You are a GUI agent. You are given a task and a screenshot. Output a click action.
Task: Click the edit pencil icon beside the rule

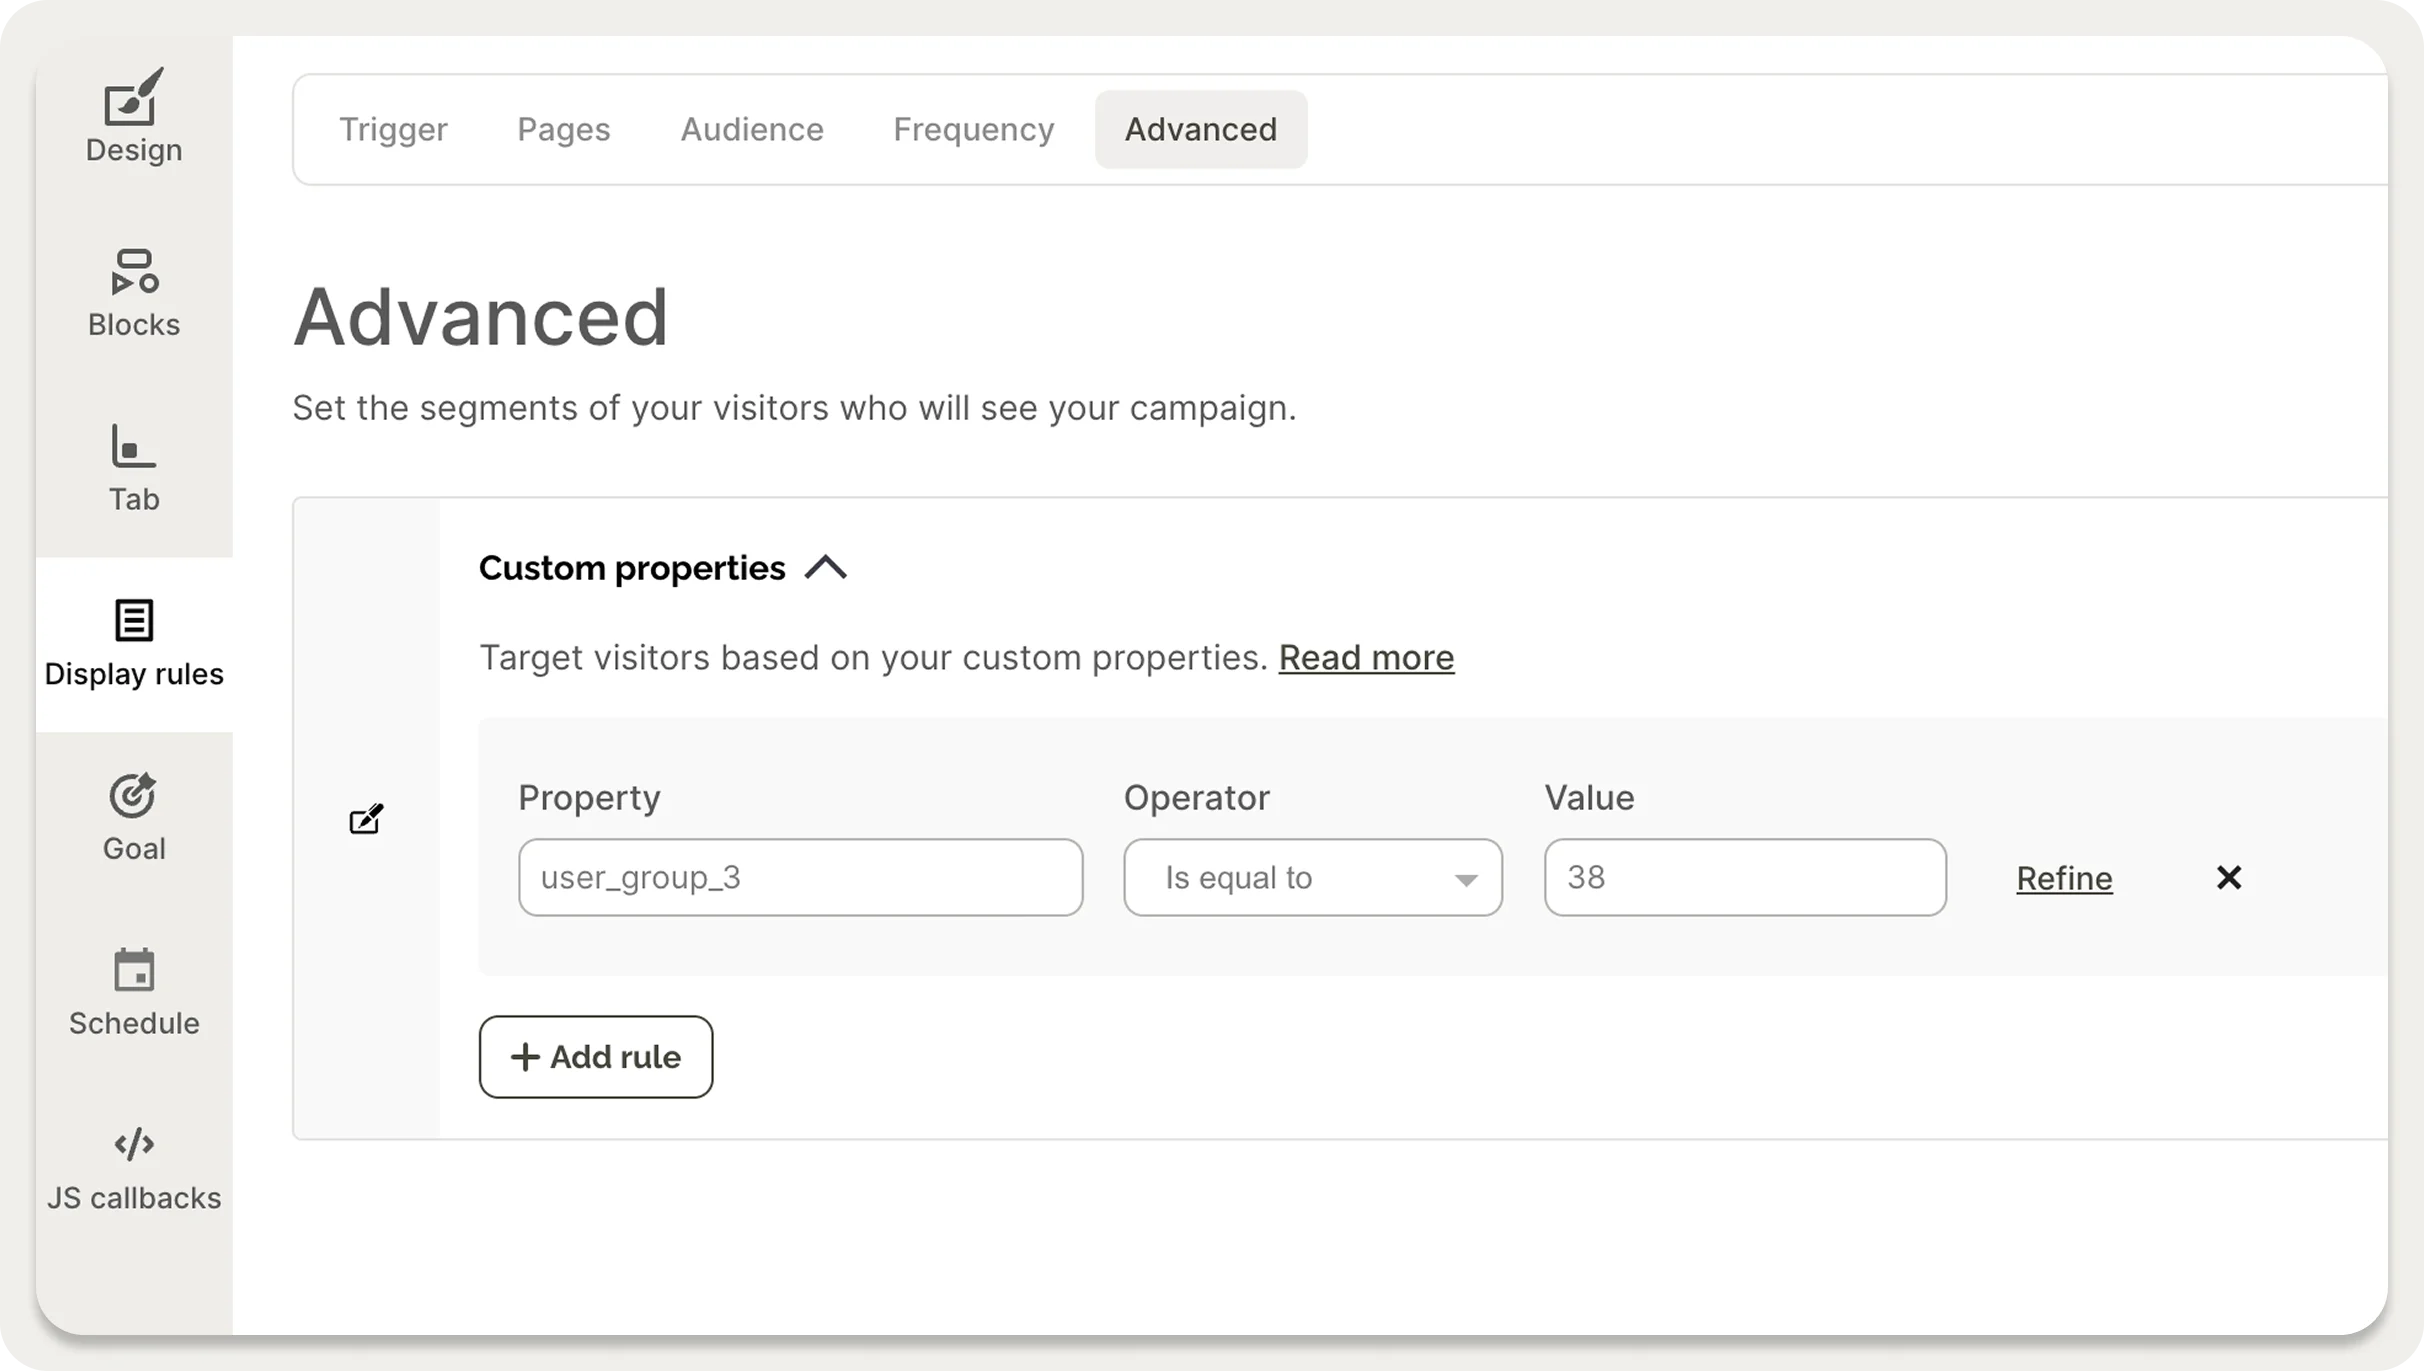click(367, 818)
